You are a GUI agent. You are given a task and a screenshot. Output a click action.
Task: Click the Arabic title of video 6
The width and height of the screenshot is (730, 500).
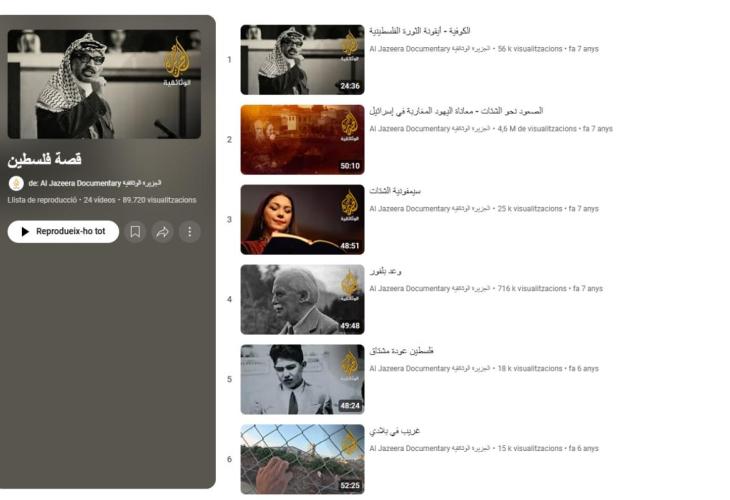point(395,431)
